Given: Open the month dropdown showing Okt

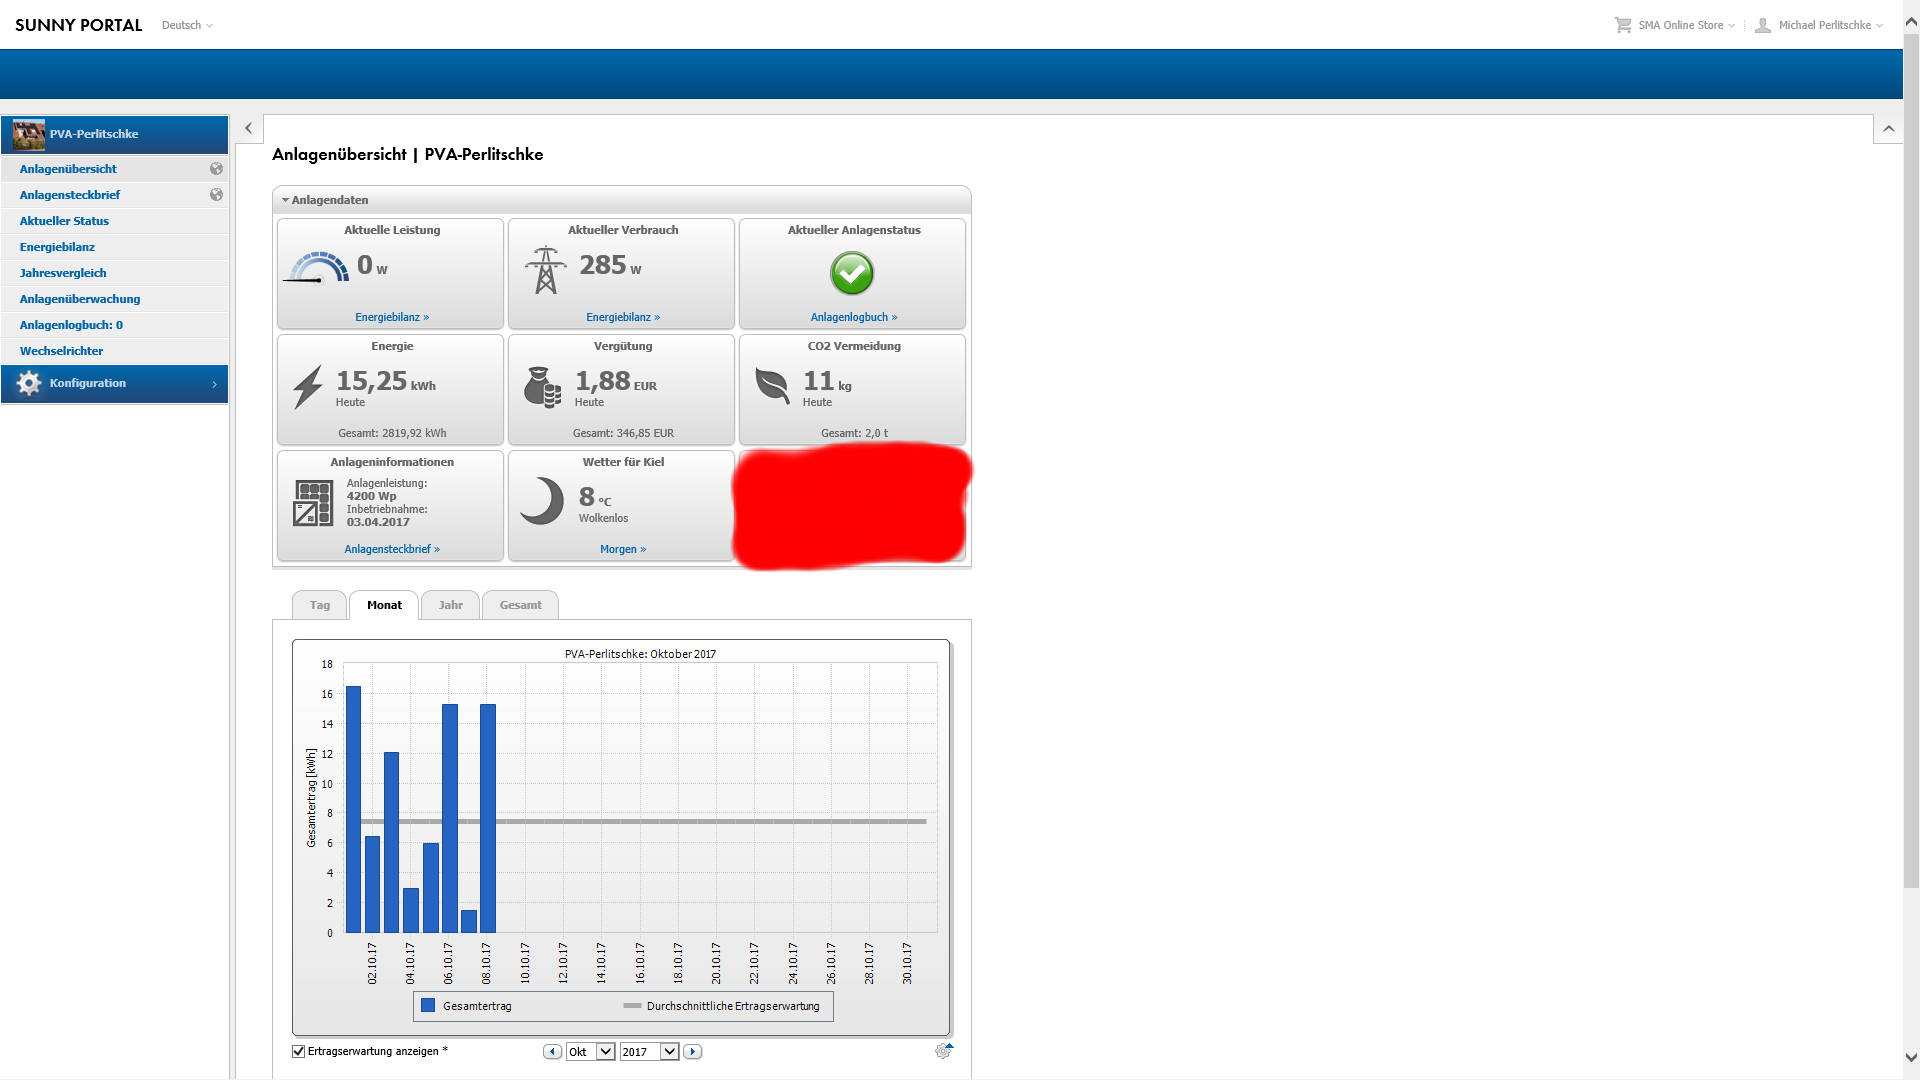Looking at the screenshot, I should coord(605,1051).
